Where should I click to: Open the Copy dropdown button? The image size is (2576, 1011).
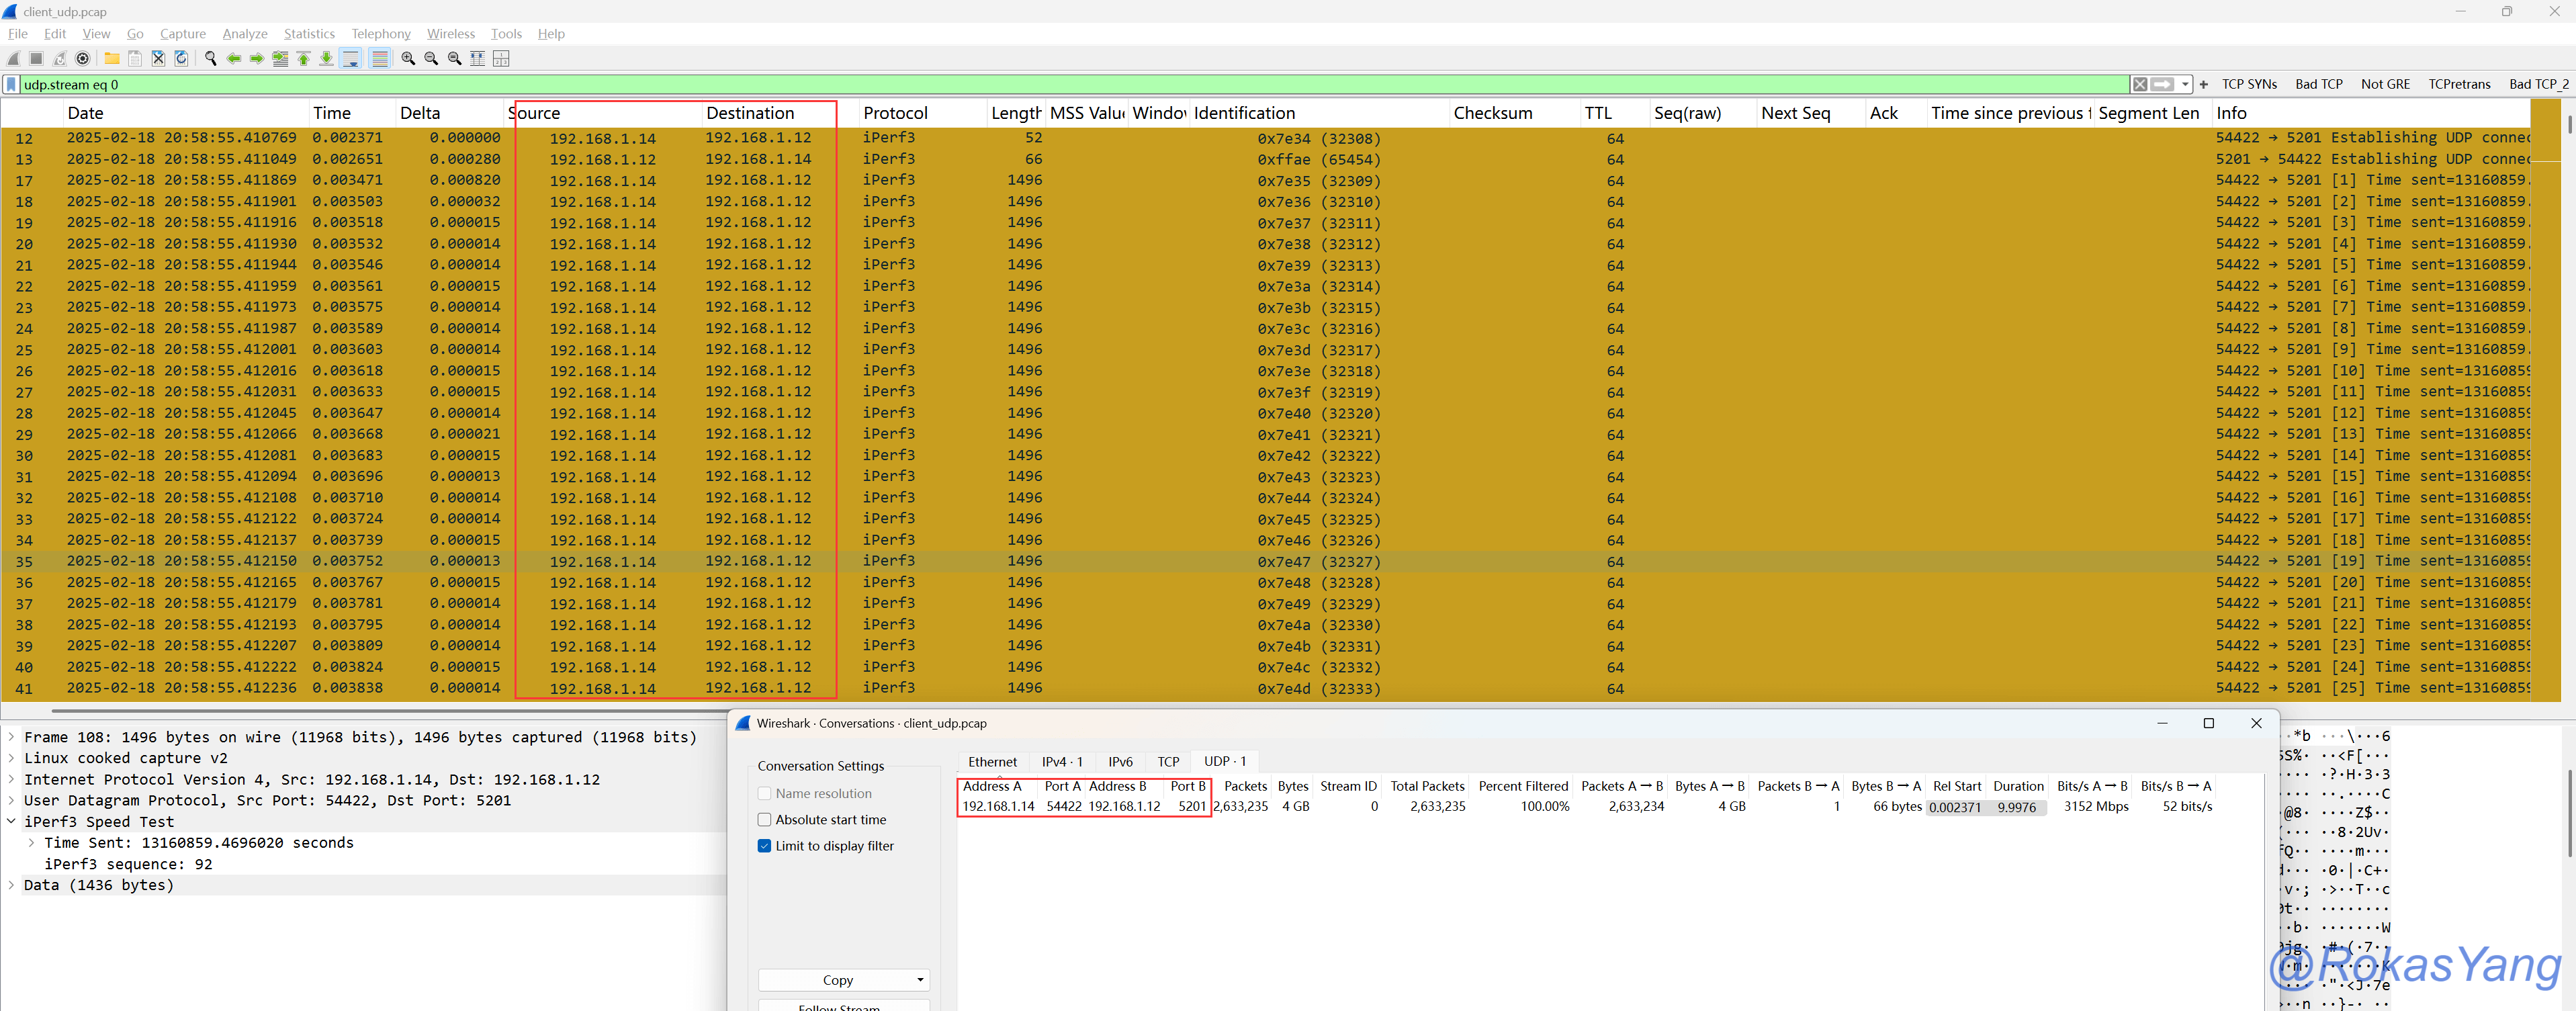click(843, 980)
